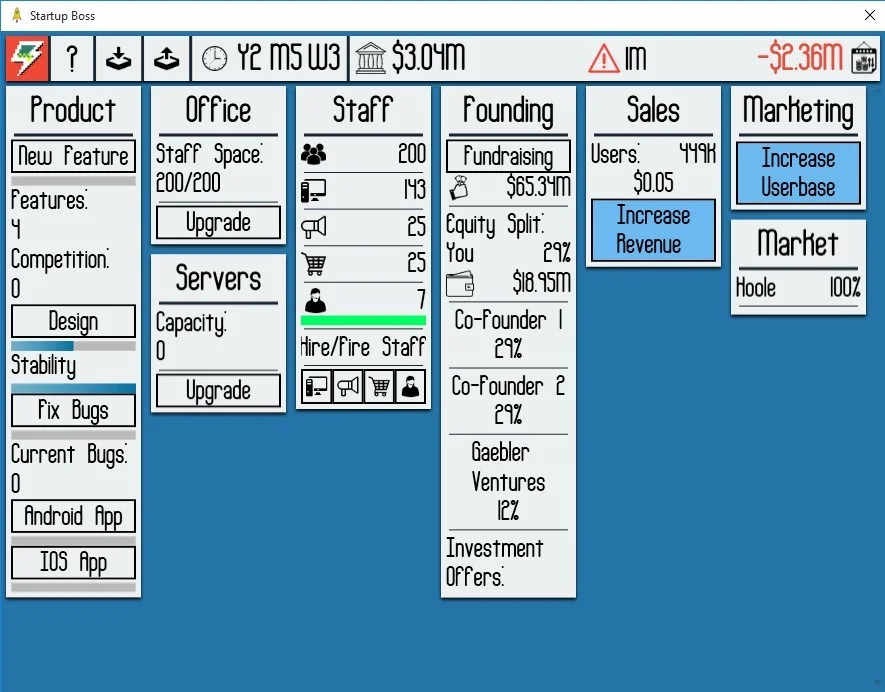Click the rocket icon in title bar
The image size is (885, 692).
coord(17,15)
